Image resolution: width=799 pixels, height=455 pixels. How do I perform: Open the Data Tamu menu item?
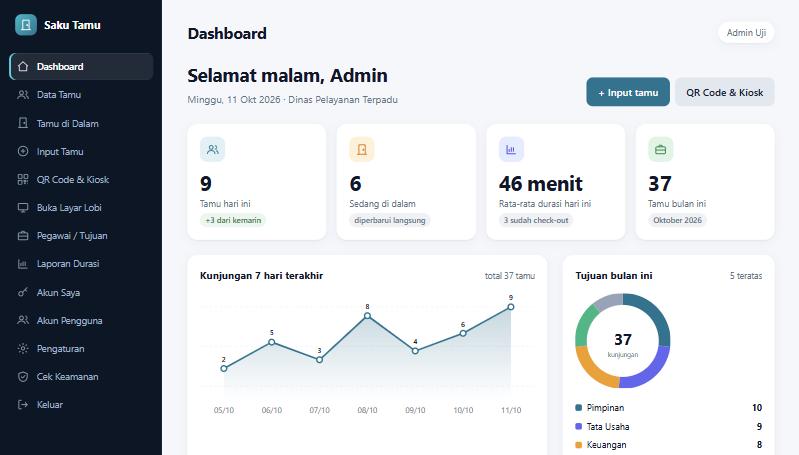coord(82,94)
